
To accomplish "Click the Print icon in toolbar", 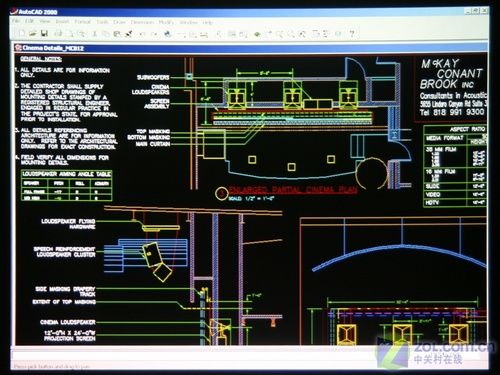I will 58,33.
